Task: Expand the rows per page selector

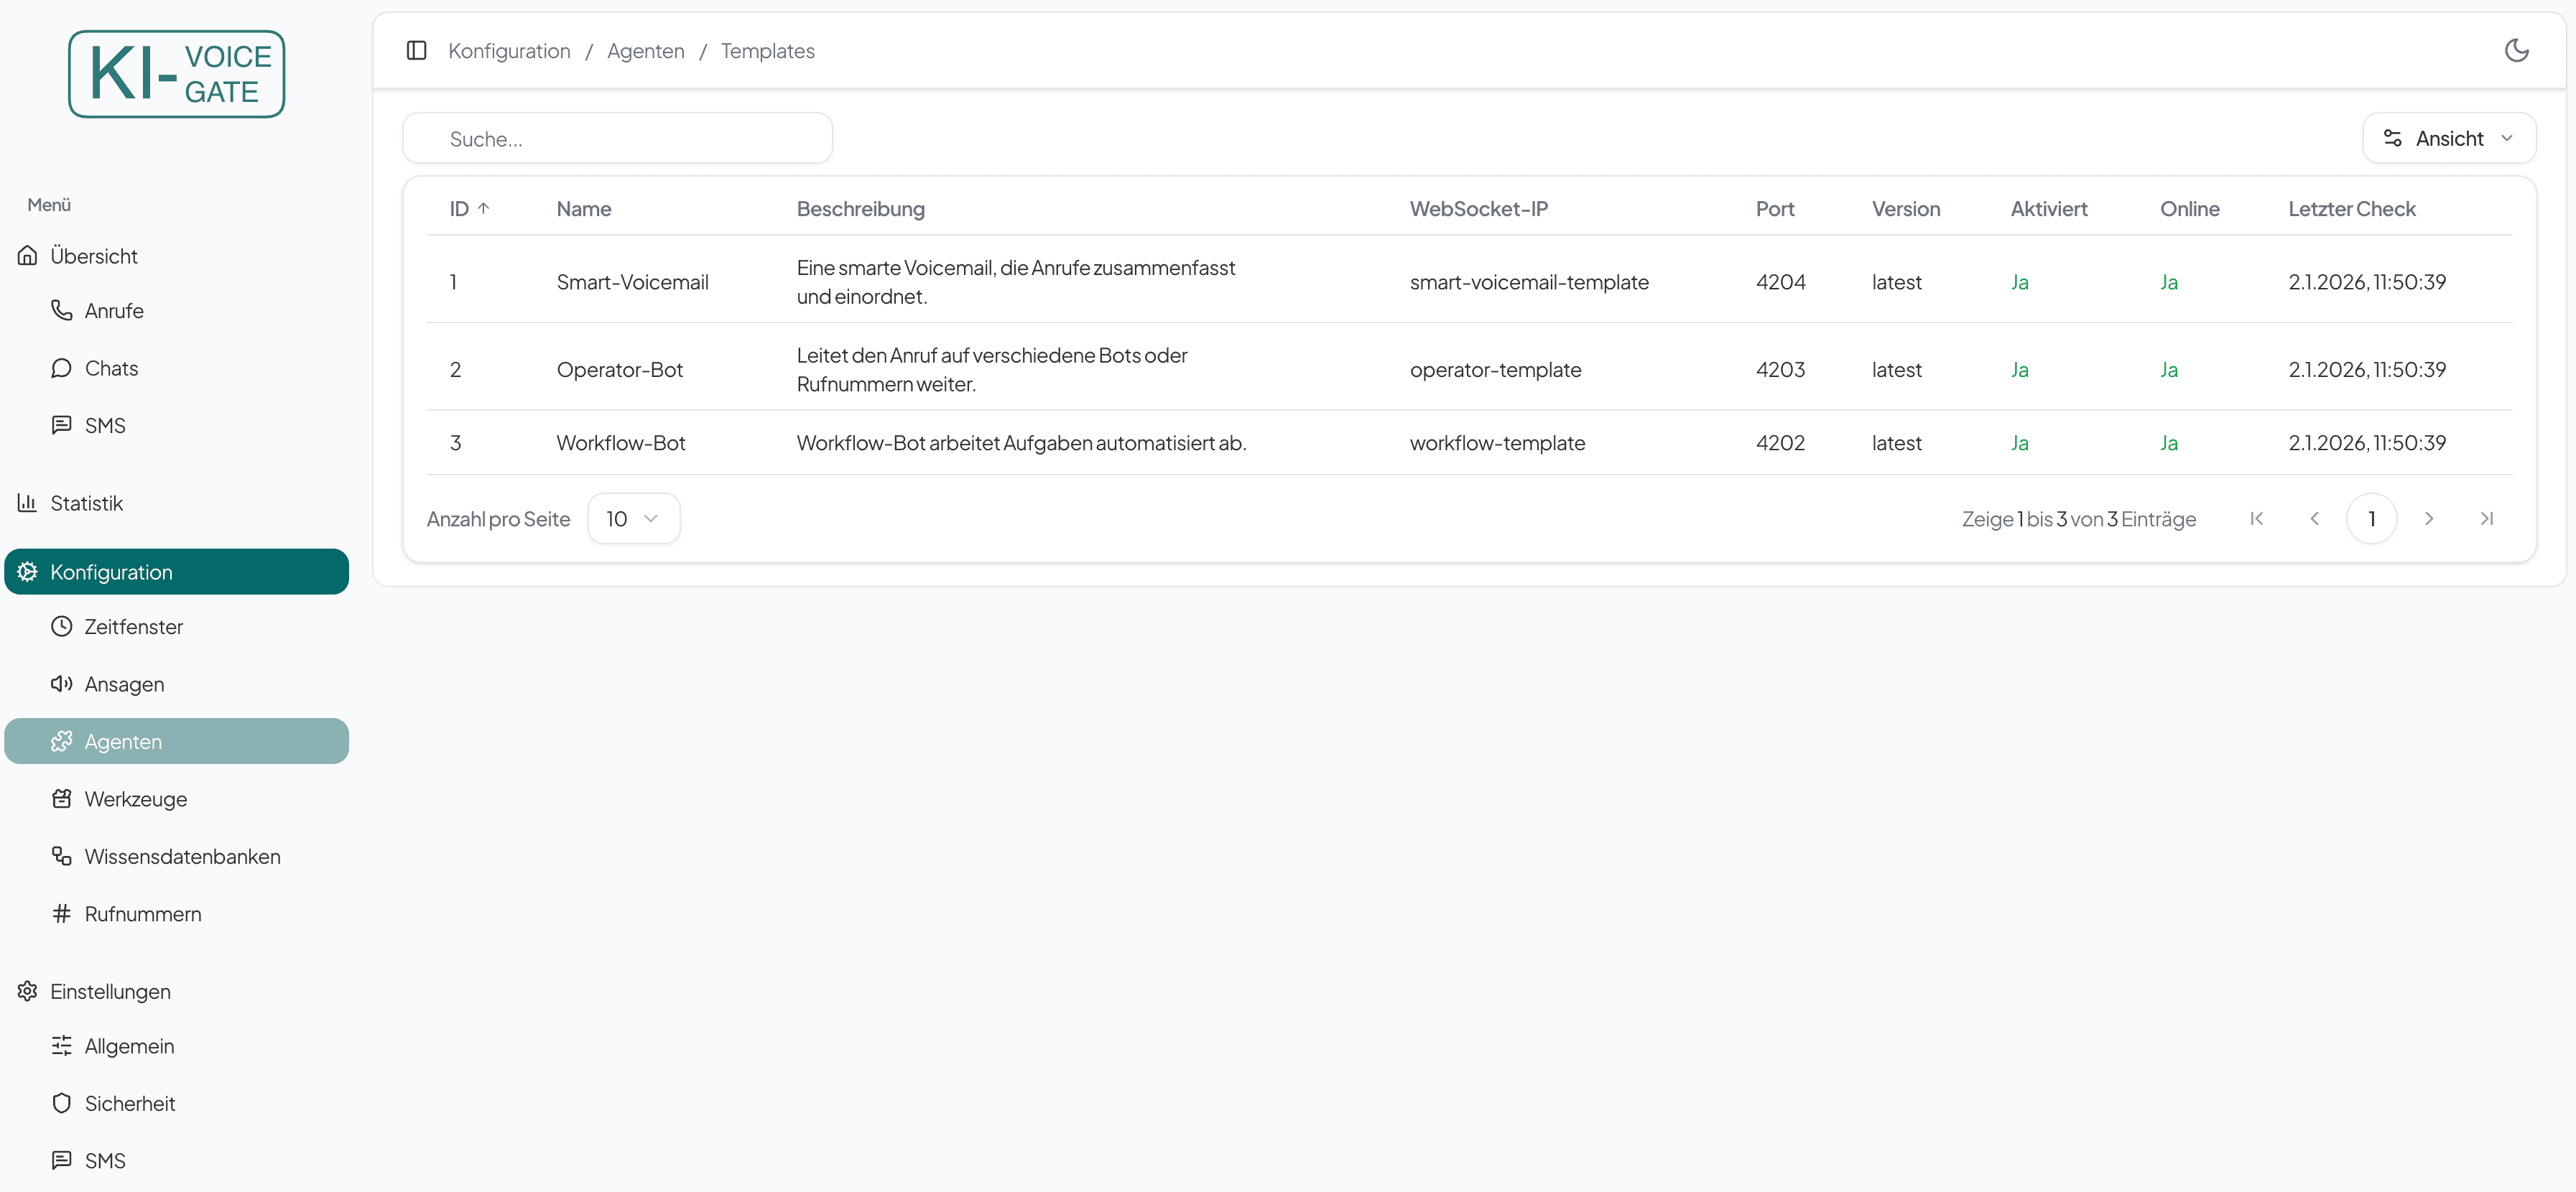Action: 633,518
